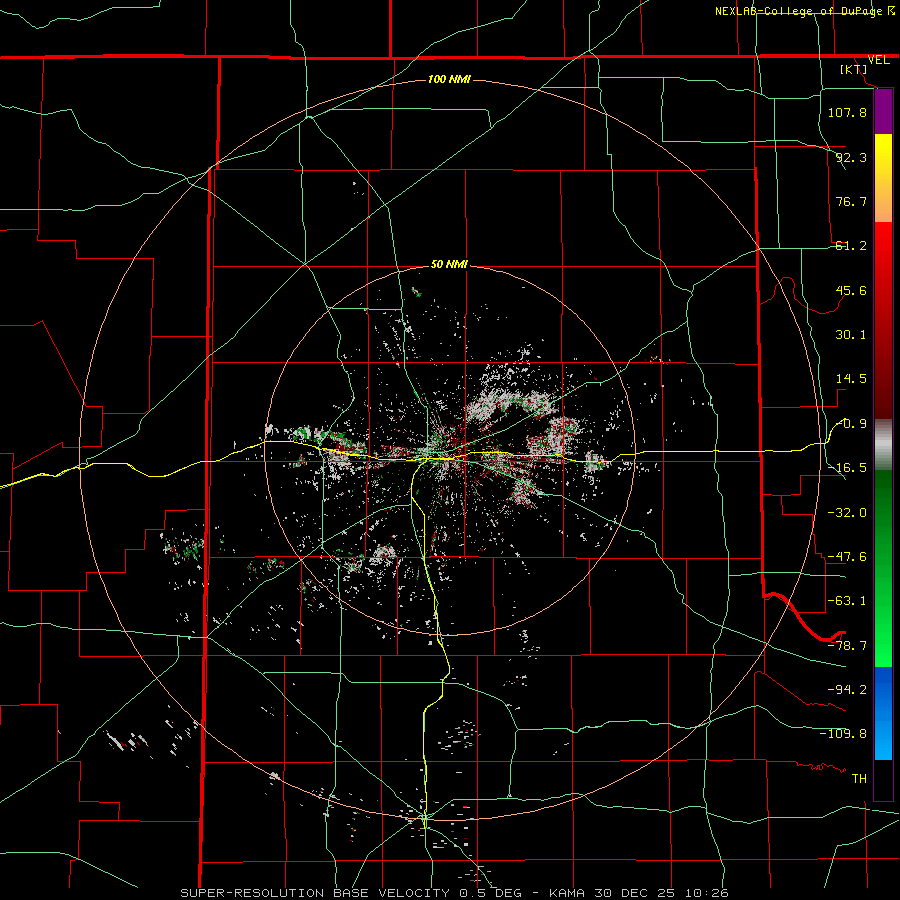Click the -78.7 value on the velocity scale
This screenshot has width=900, height=900.
click(x=847, y=646)
